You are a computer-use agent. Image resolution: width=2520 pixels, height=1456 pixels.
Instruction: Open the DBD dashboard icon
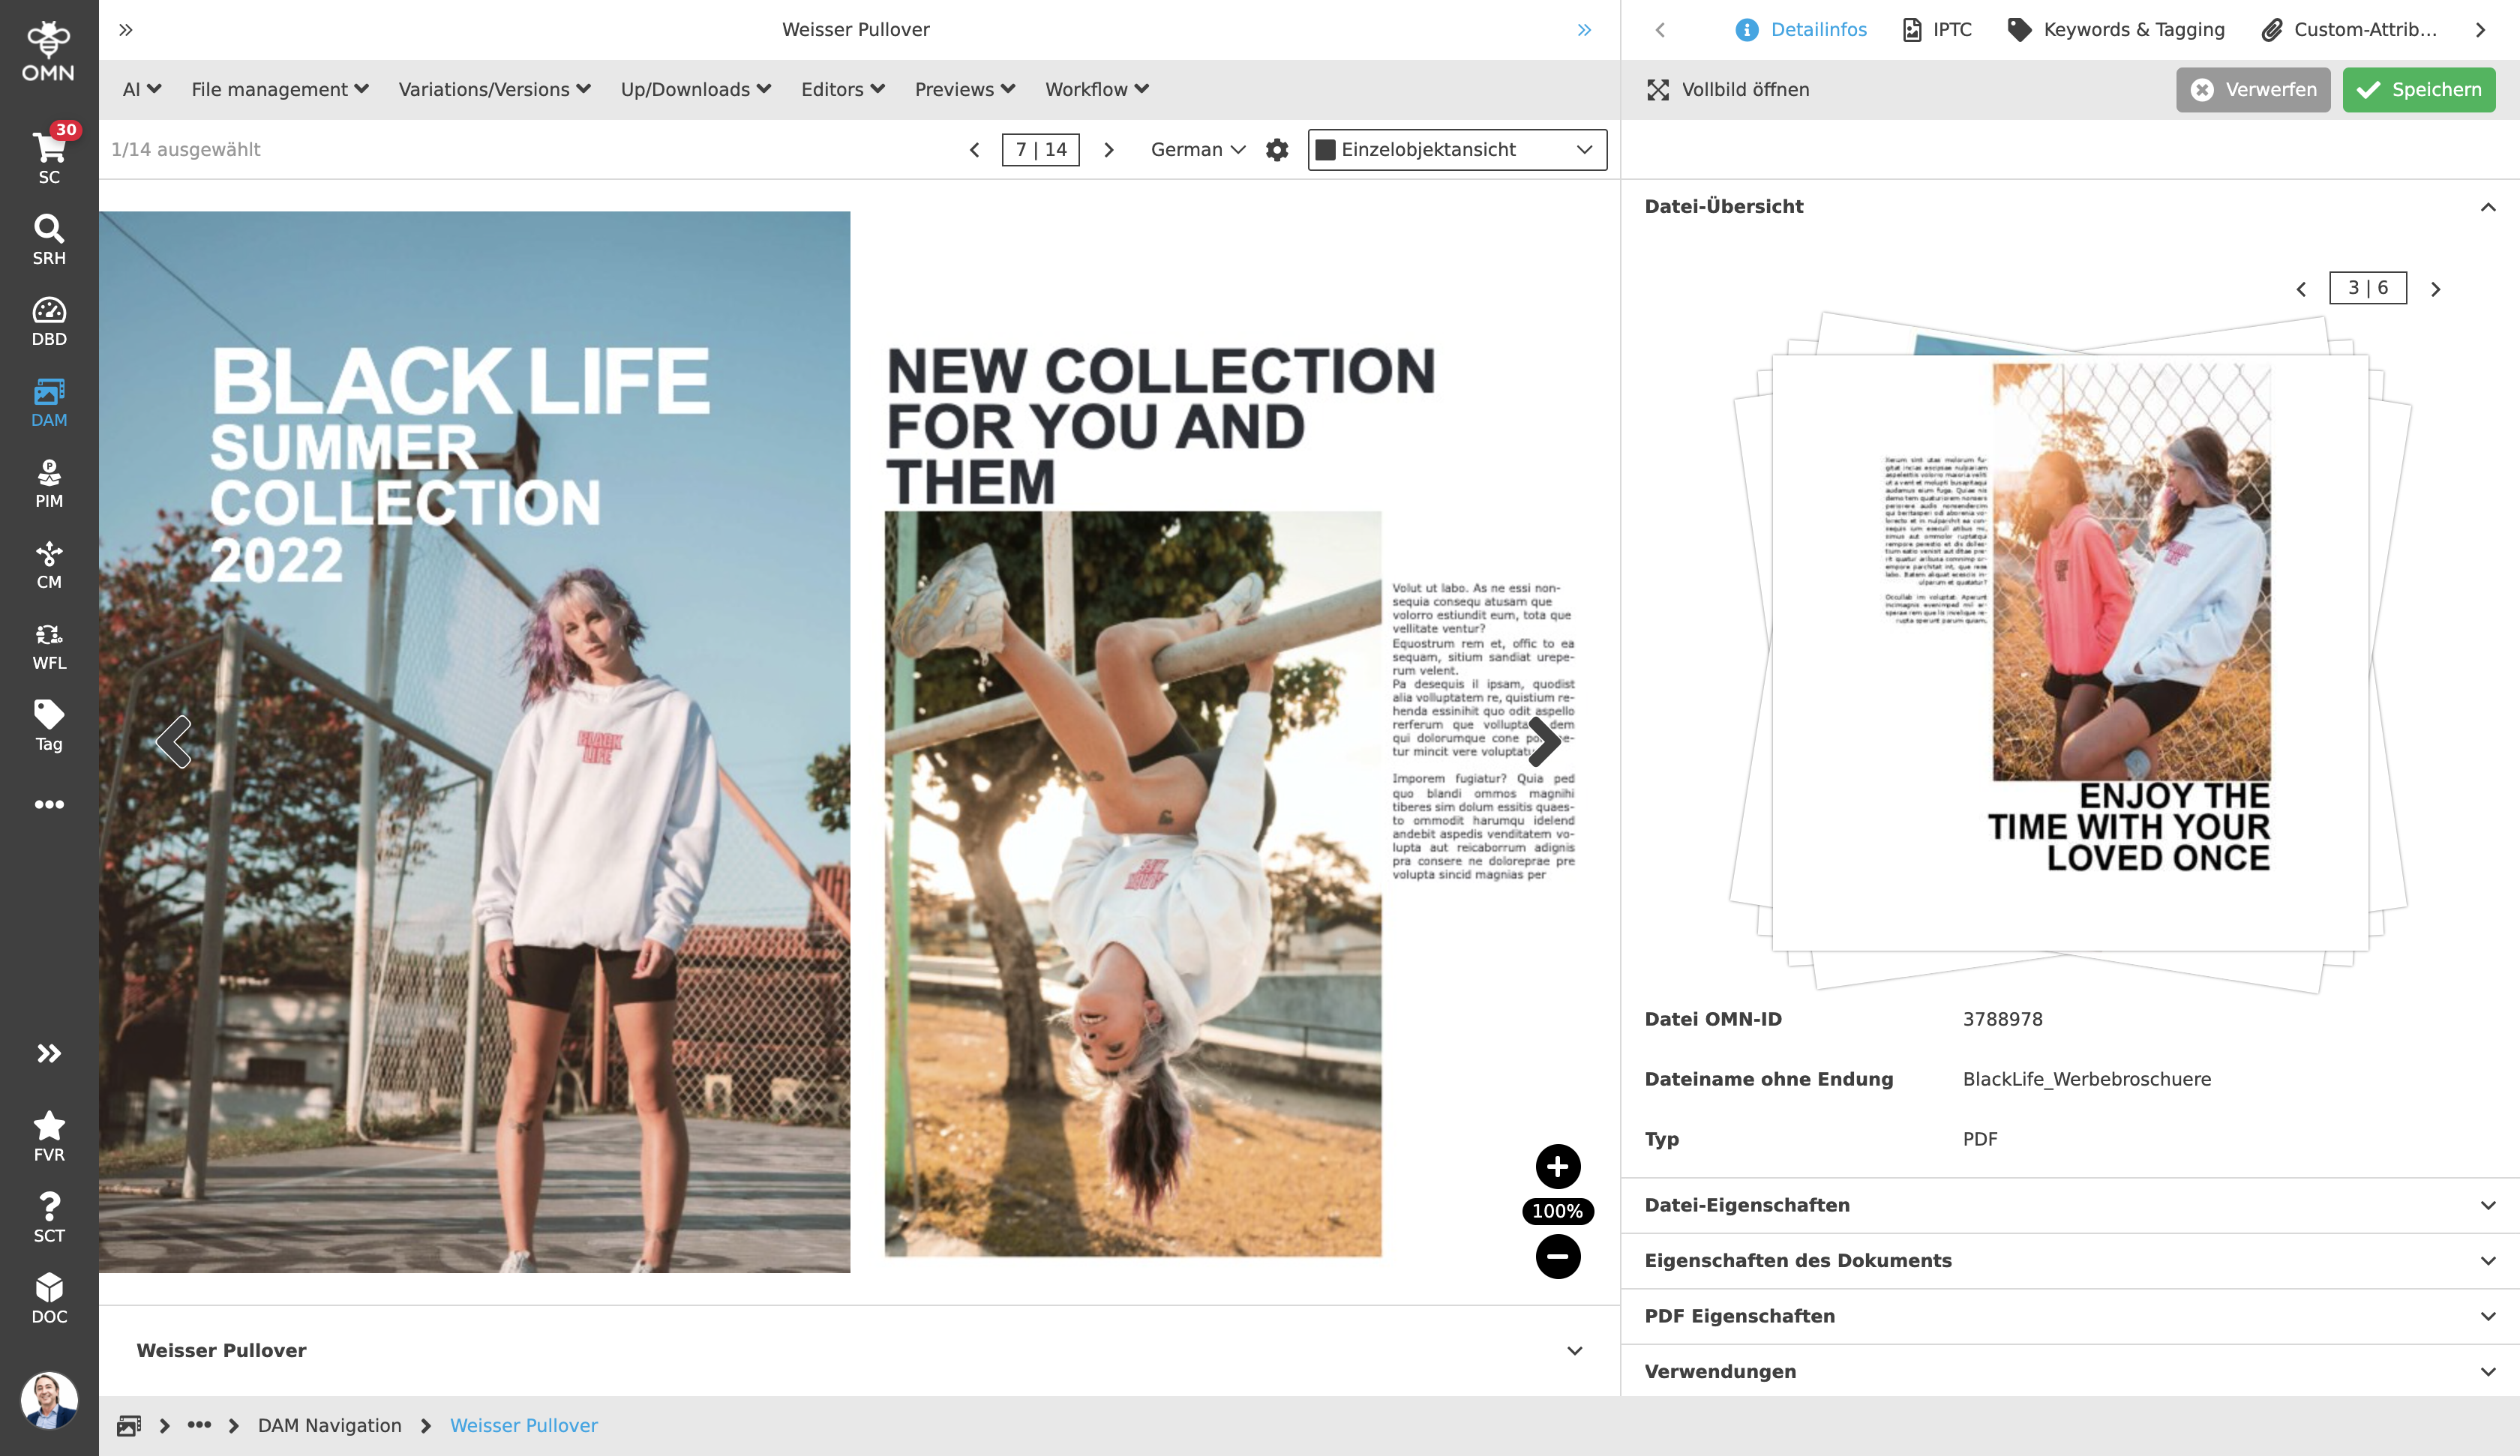[x=48, y=320]
